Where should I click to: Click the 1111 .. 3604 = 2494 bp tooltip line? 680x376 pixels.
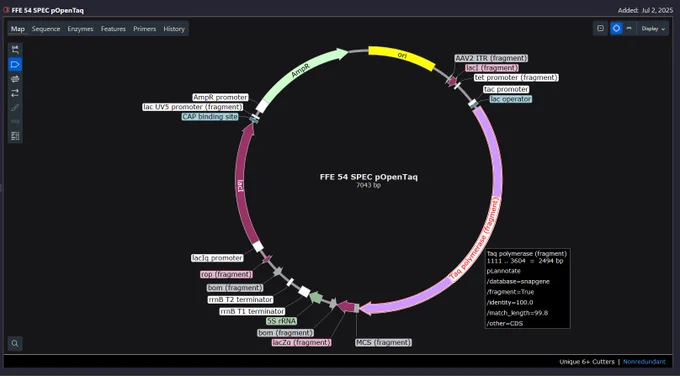click(525, 261)
